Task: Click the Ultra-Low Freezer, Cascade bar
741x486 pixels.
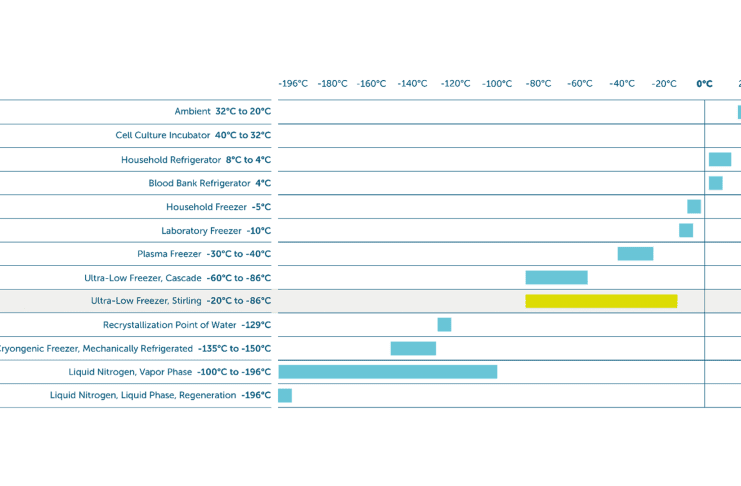Action: tap(556, 277)
